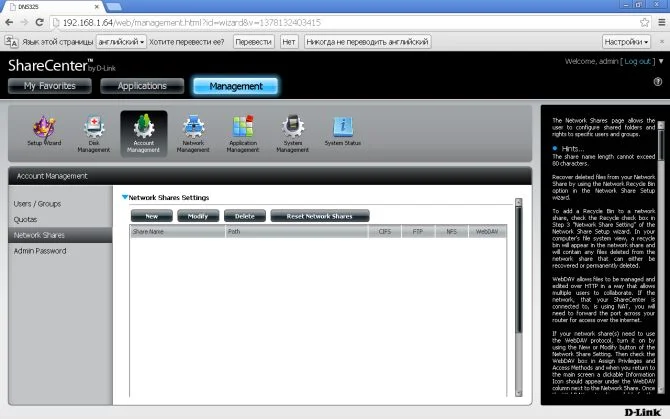Open Application Management
This screenshot has width=670, height=419.
243,132
